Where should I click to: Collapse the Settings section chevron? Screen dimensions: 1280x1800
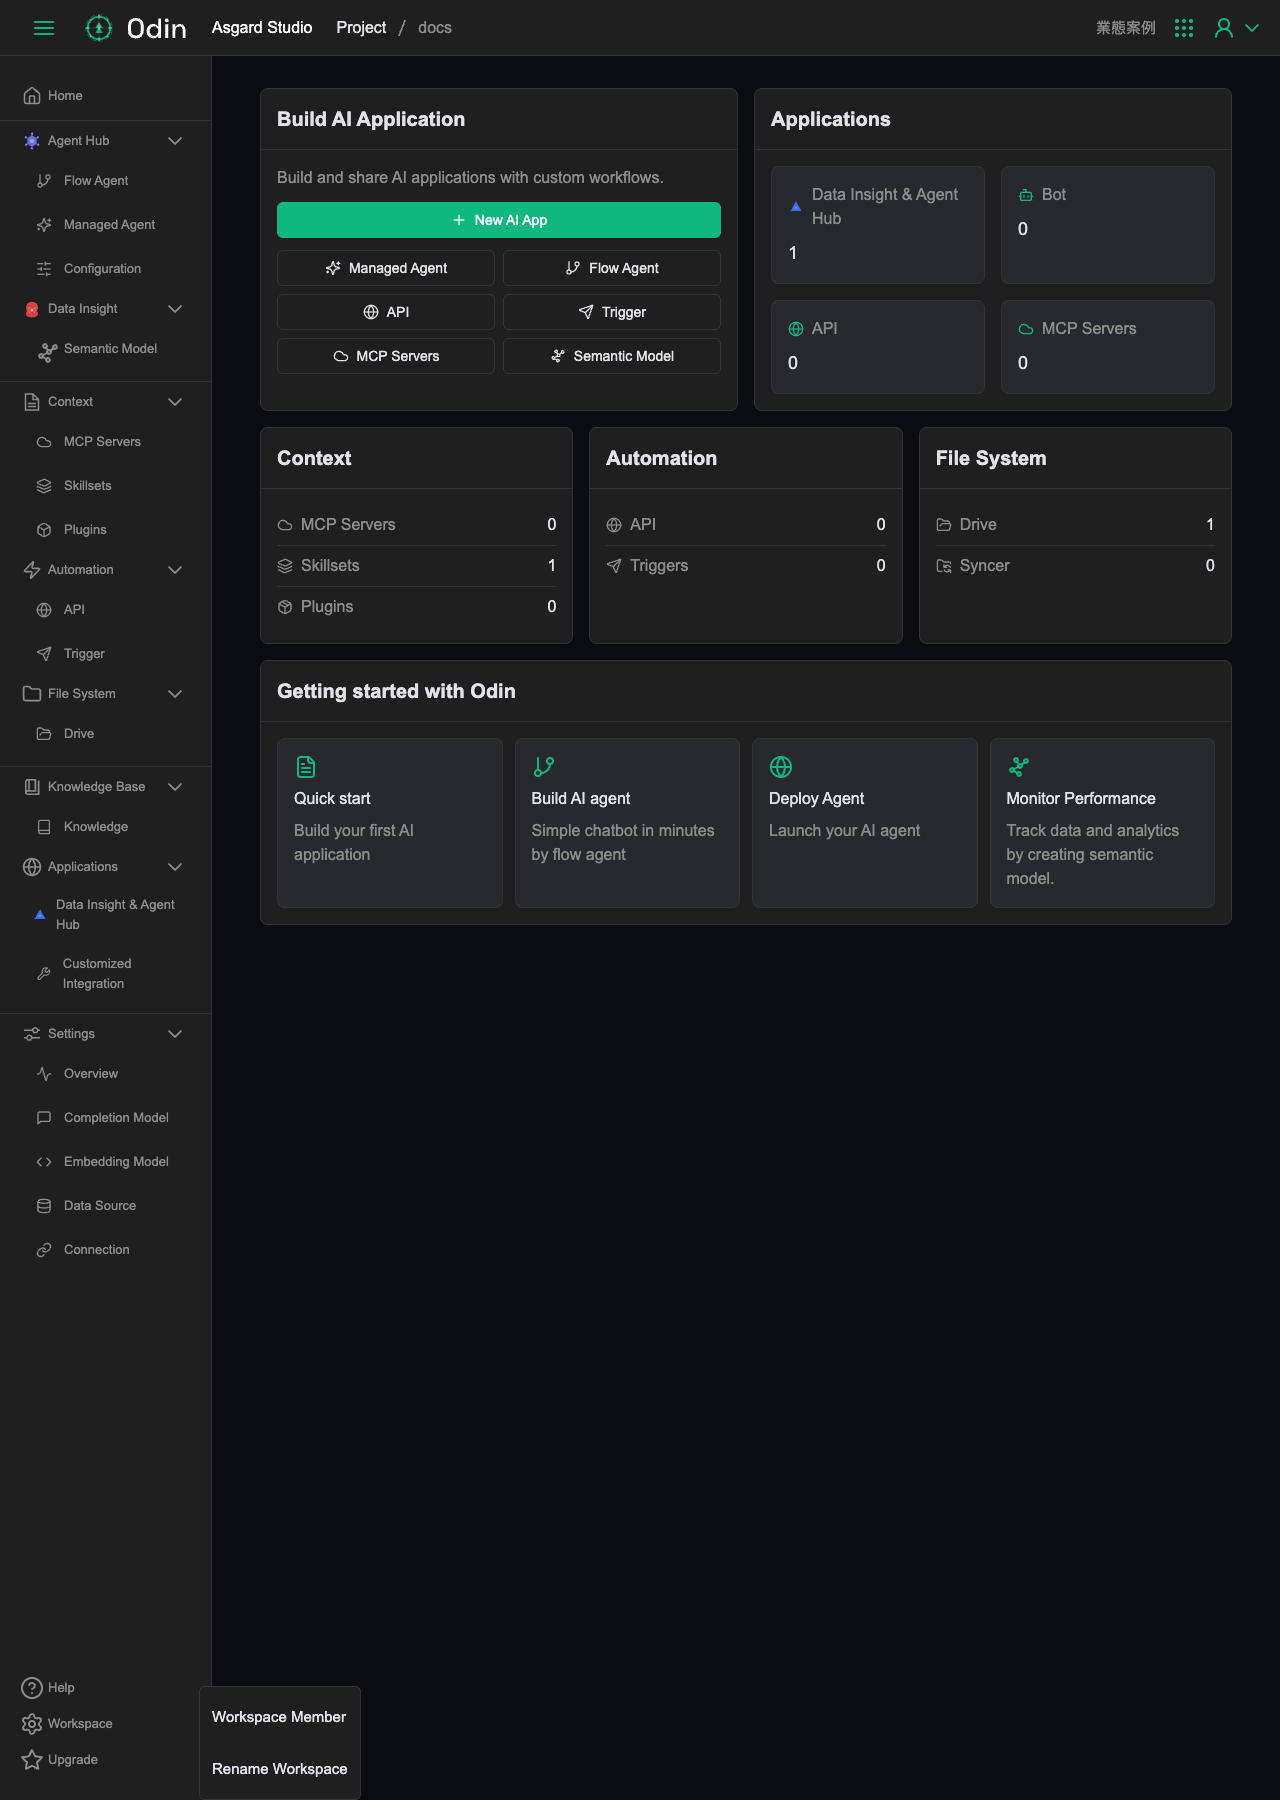point(175,1034)
